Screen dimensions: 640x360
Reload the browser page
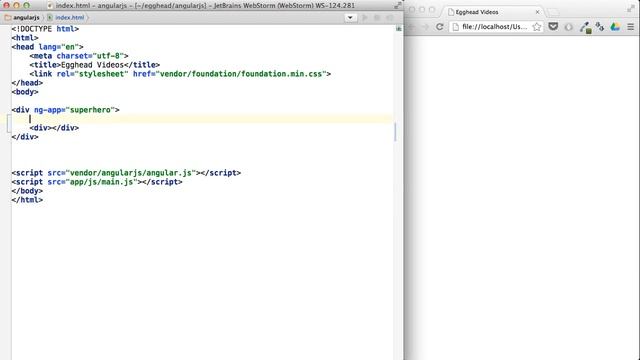[439, 27]
